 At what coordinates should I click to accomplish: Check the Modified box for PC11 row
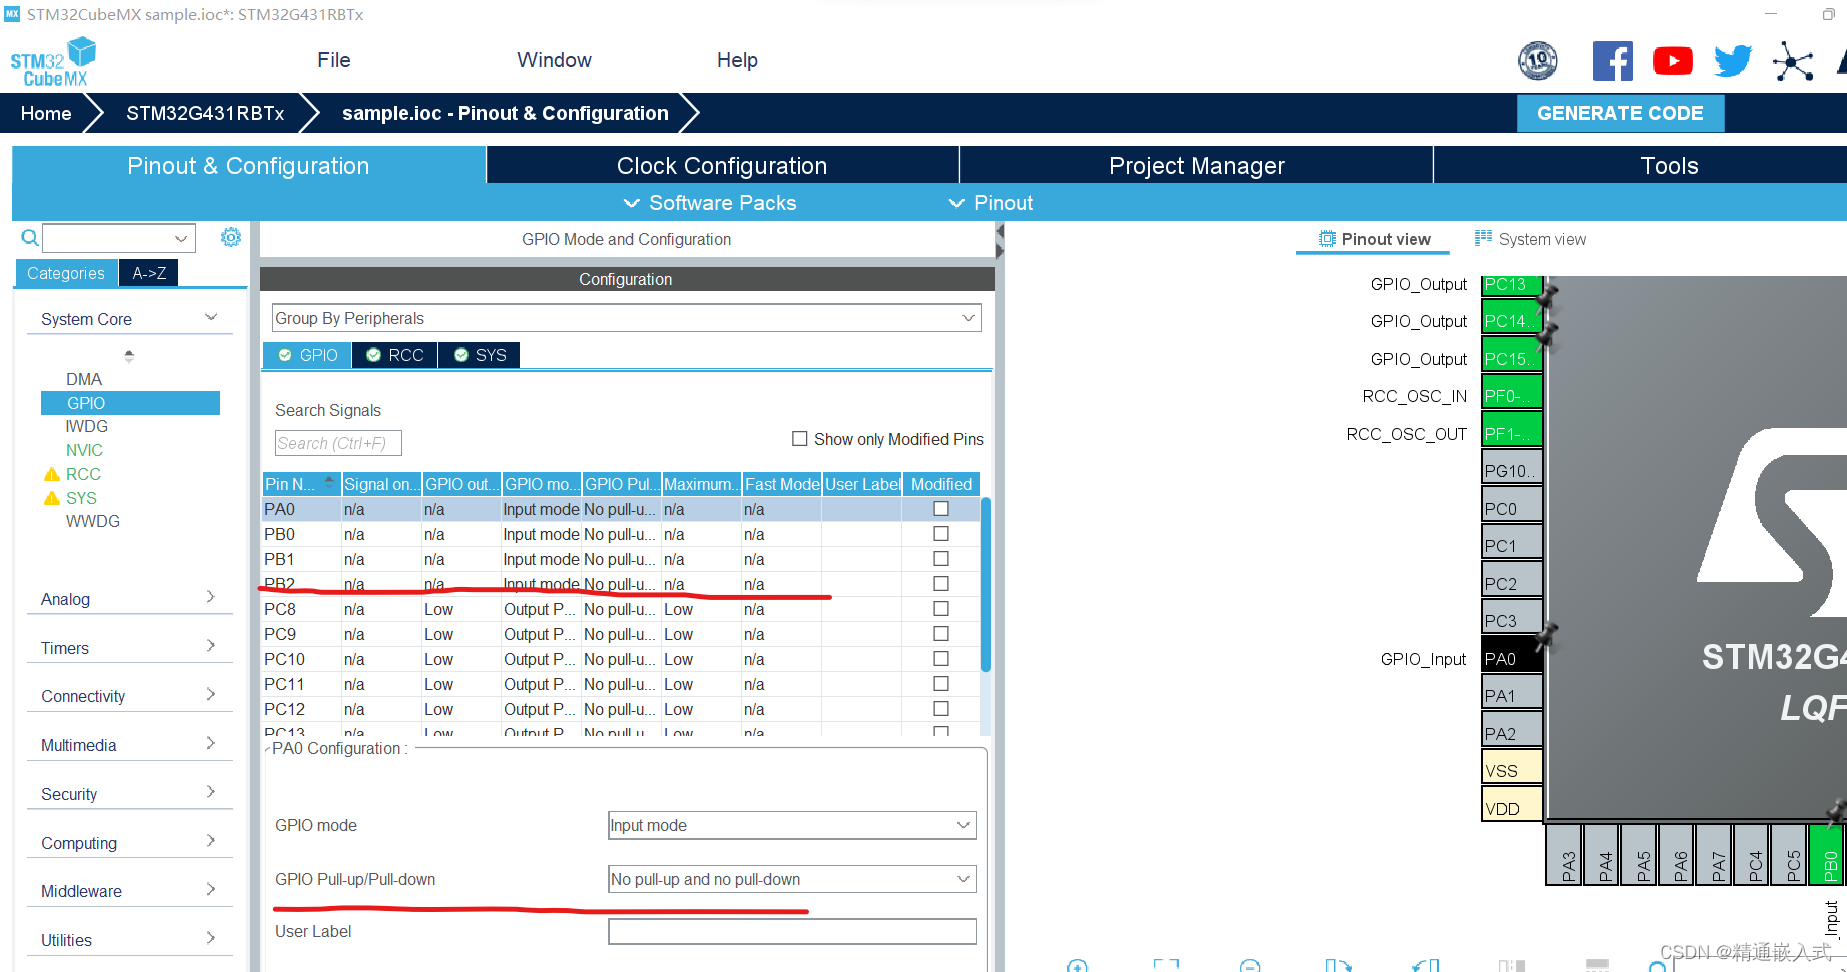click(941, 684)
